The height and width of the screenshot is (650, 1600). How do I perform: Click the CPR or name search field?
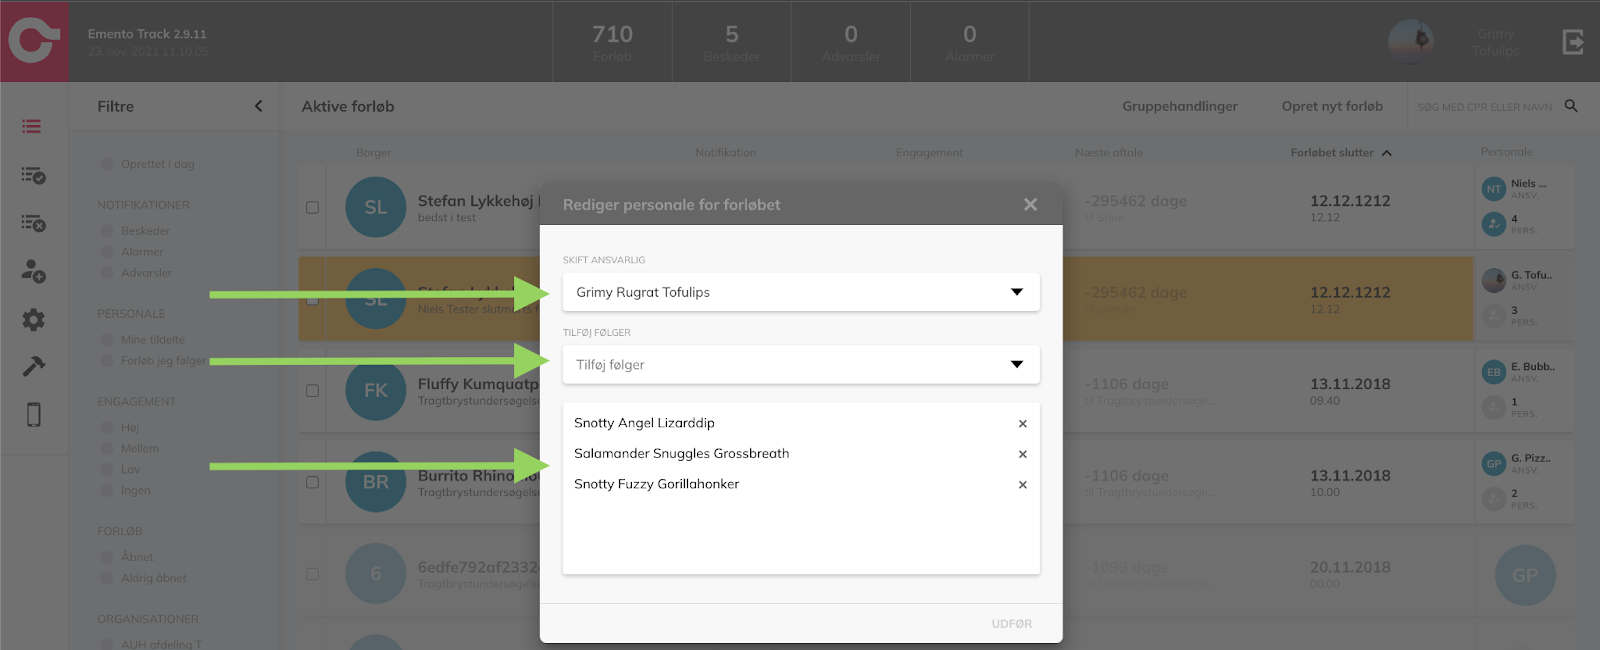pos(1485,107)
